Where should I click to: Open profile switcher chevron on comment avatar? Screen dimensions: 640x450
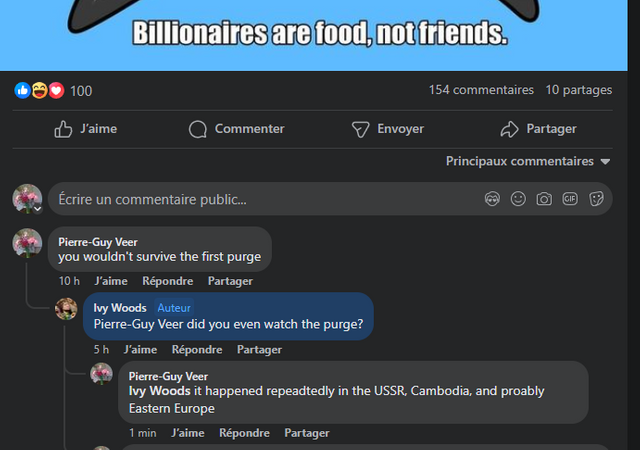[38, 209]
